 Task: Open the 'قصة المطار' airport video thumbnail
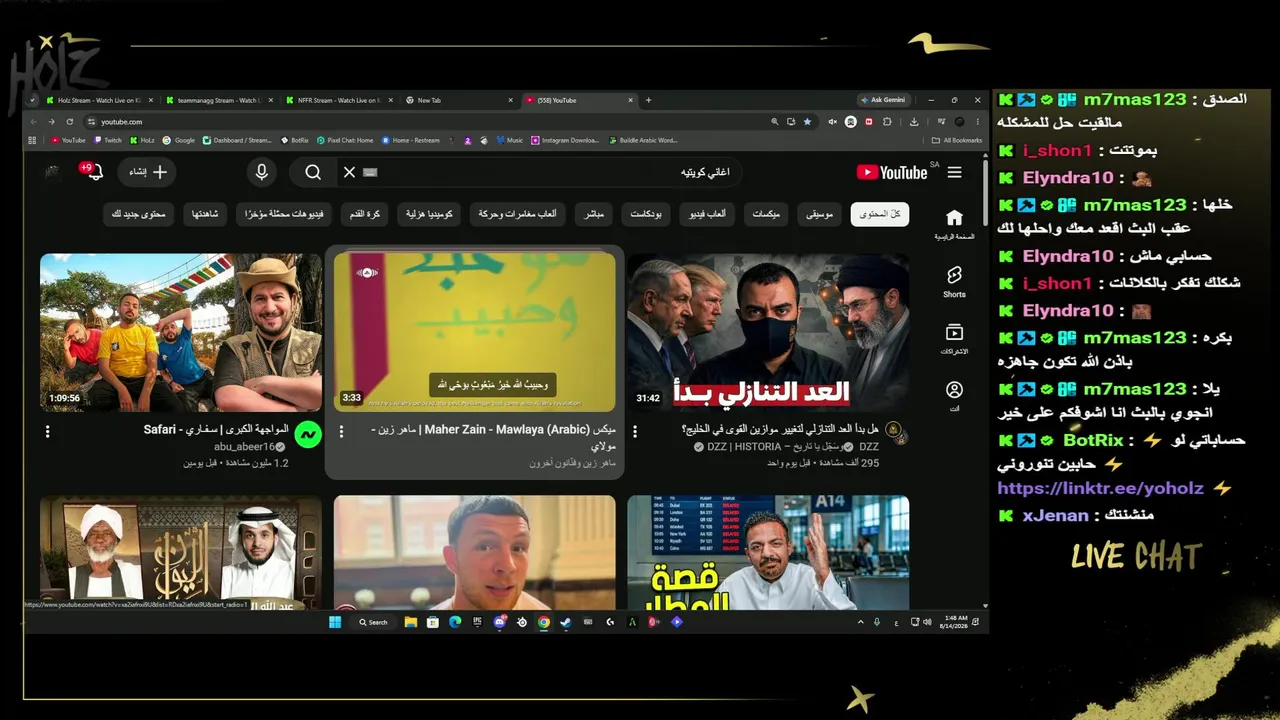[769, 553]
